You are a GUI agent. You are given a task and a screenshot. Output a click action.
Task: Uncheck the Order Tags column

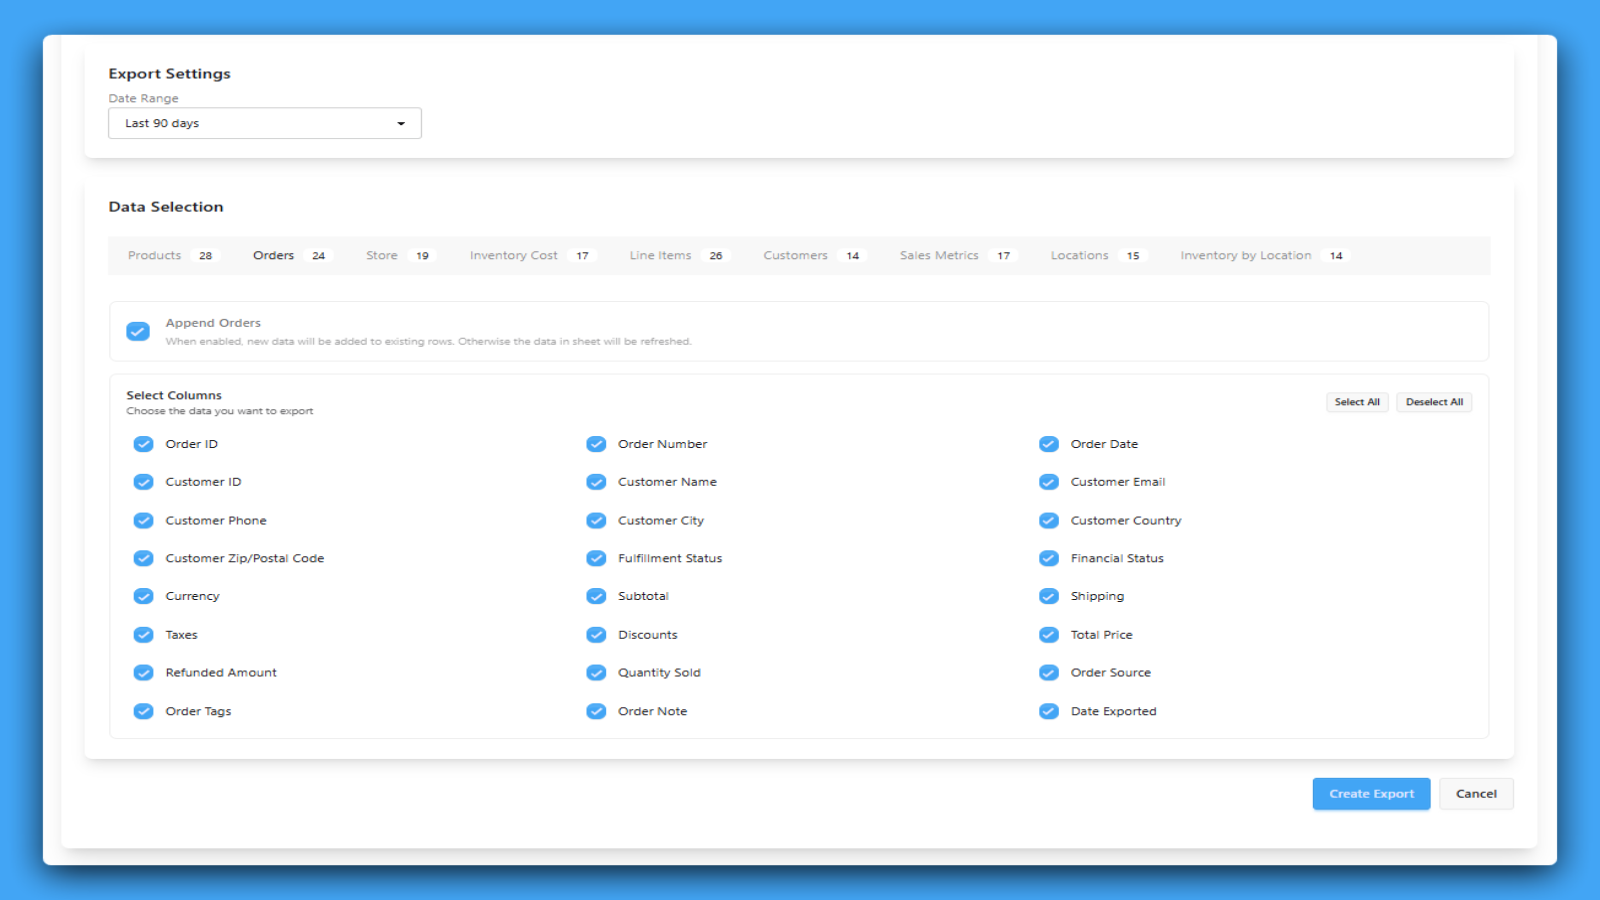[x=143, y=711]
